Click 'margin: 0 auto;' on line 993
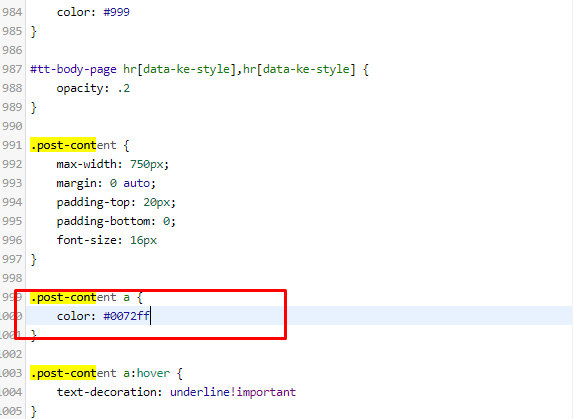Image resolution: width=573 pixels, height=419 pixels. [x=106, y=183]
